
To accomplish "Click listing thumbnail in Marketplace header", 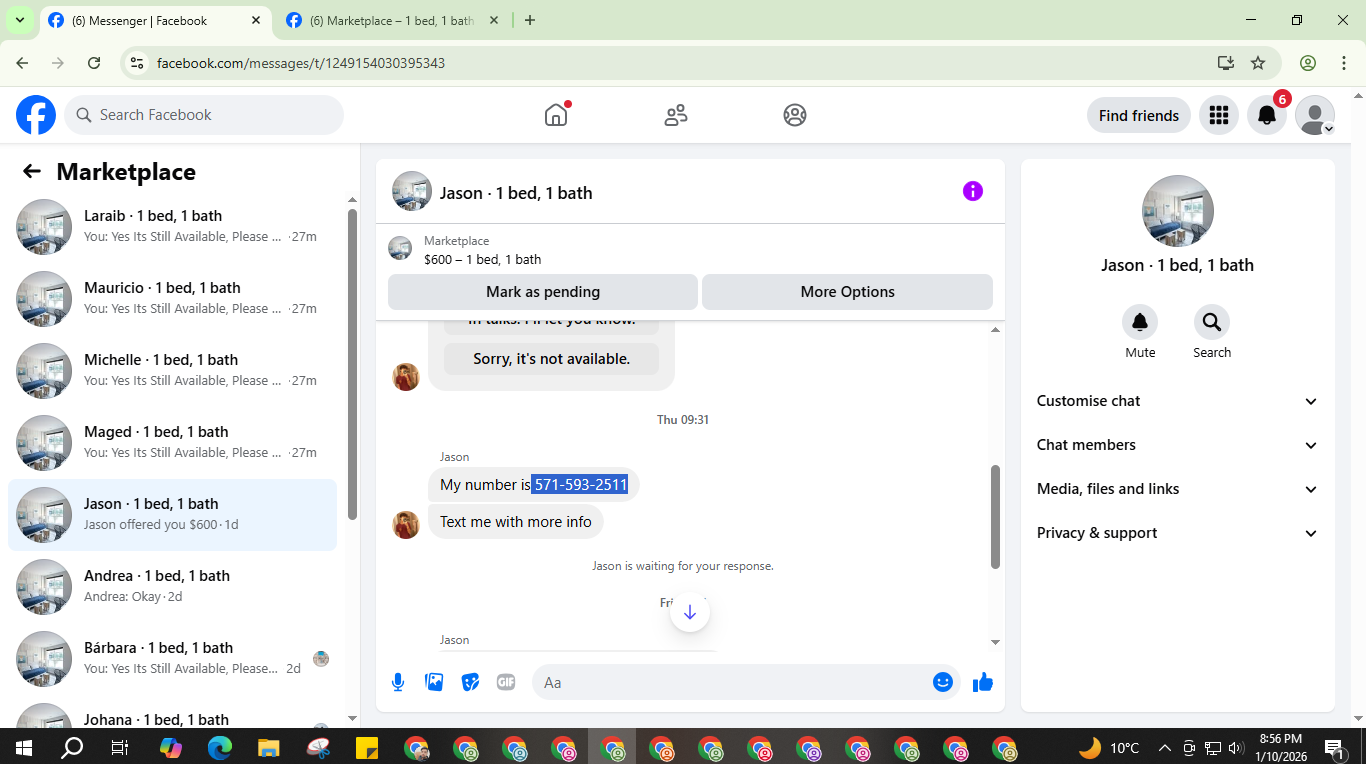I will point(400,249).
